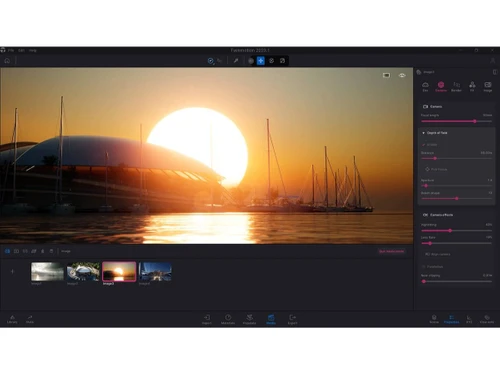Click the selection tool with checkmark
The height and width of the screenshot is (375, 500).
coord(211,61)
